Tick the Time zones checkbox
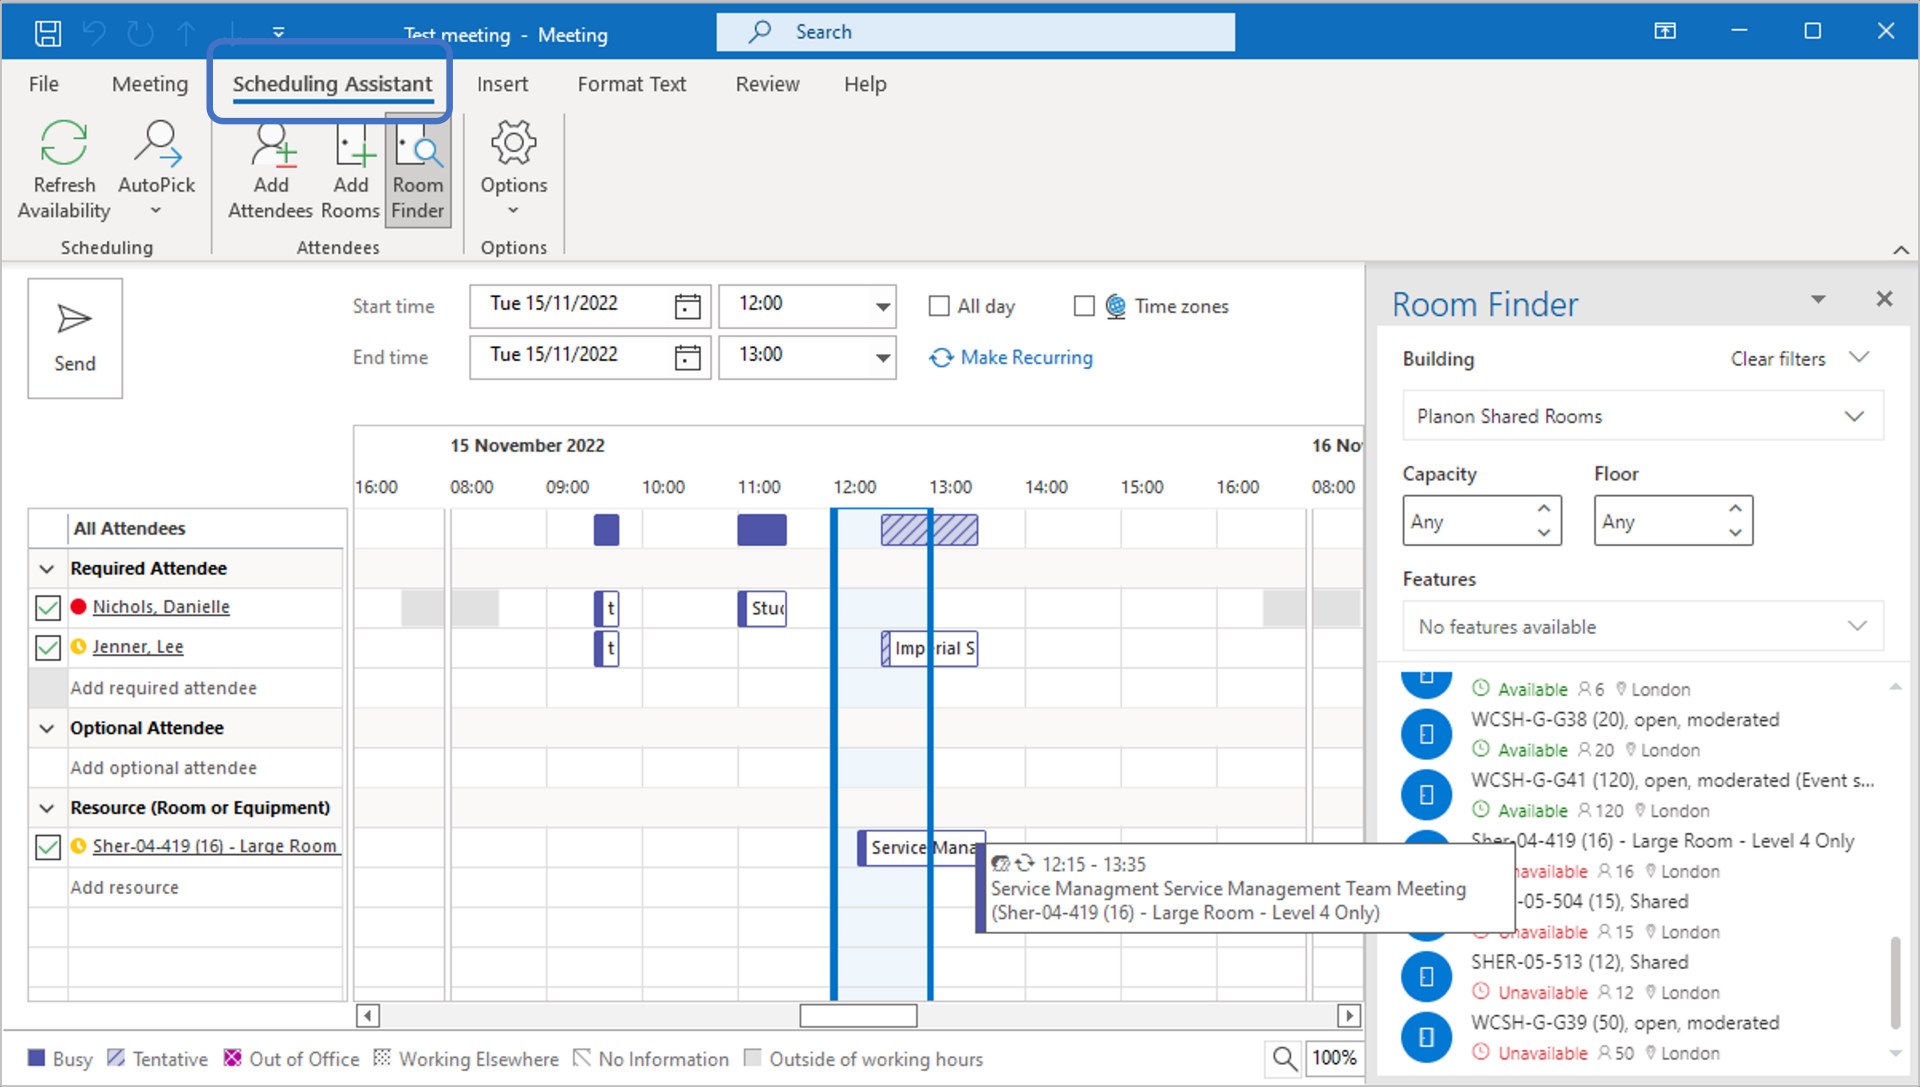This screenshot has height=1087, width=1920. [x=1084, y=306]
